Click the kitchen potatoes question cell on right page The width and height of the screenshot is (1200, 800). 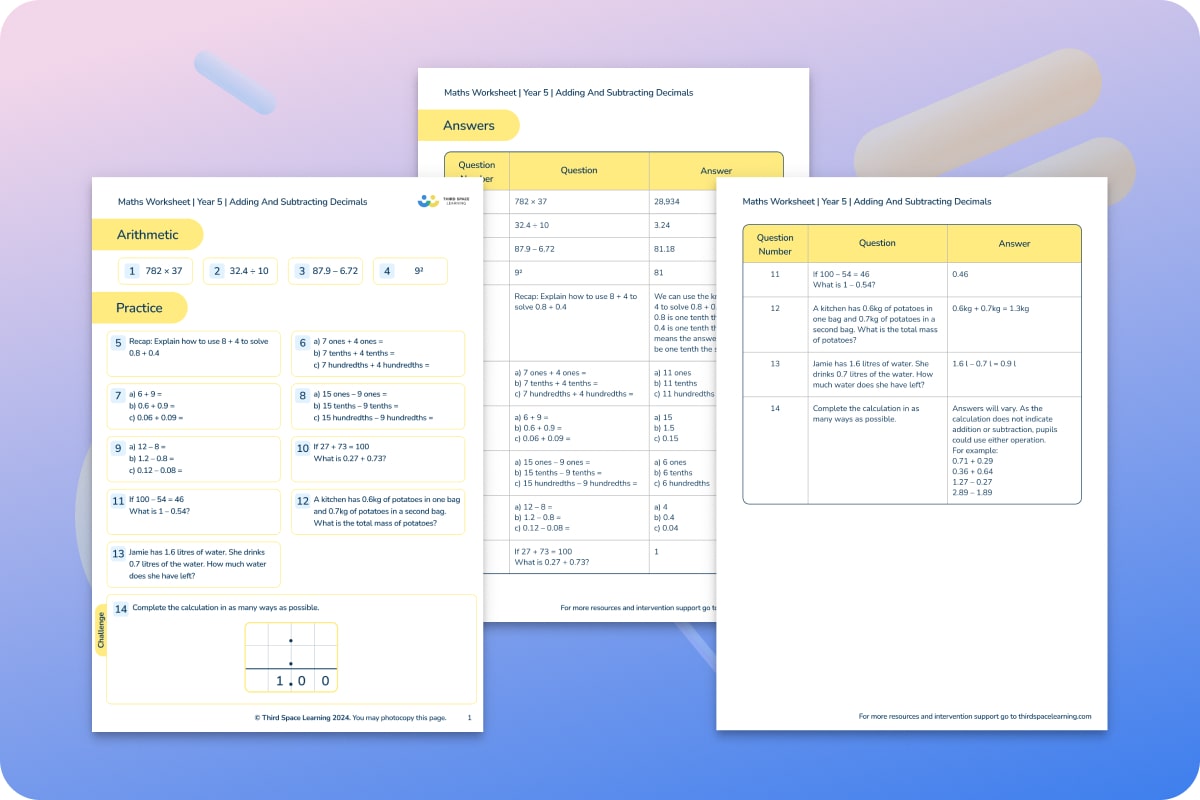point(877,324)
